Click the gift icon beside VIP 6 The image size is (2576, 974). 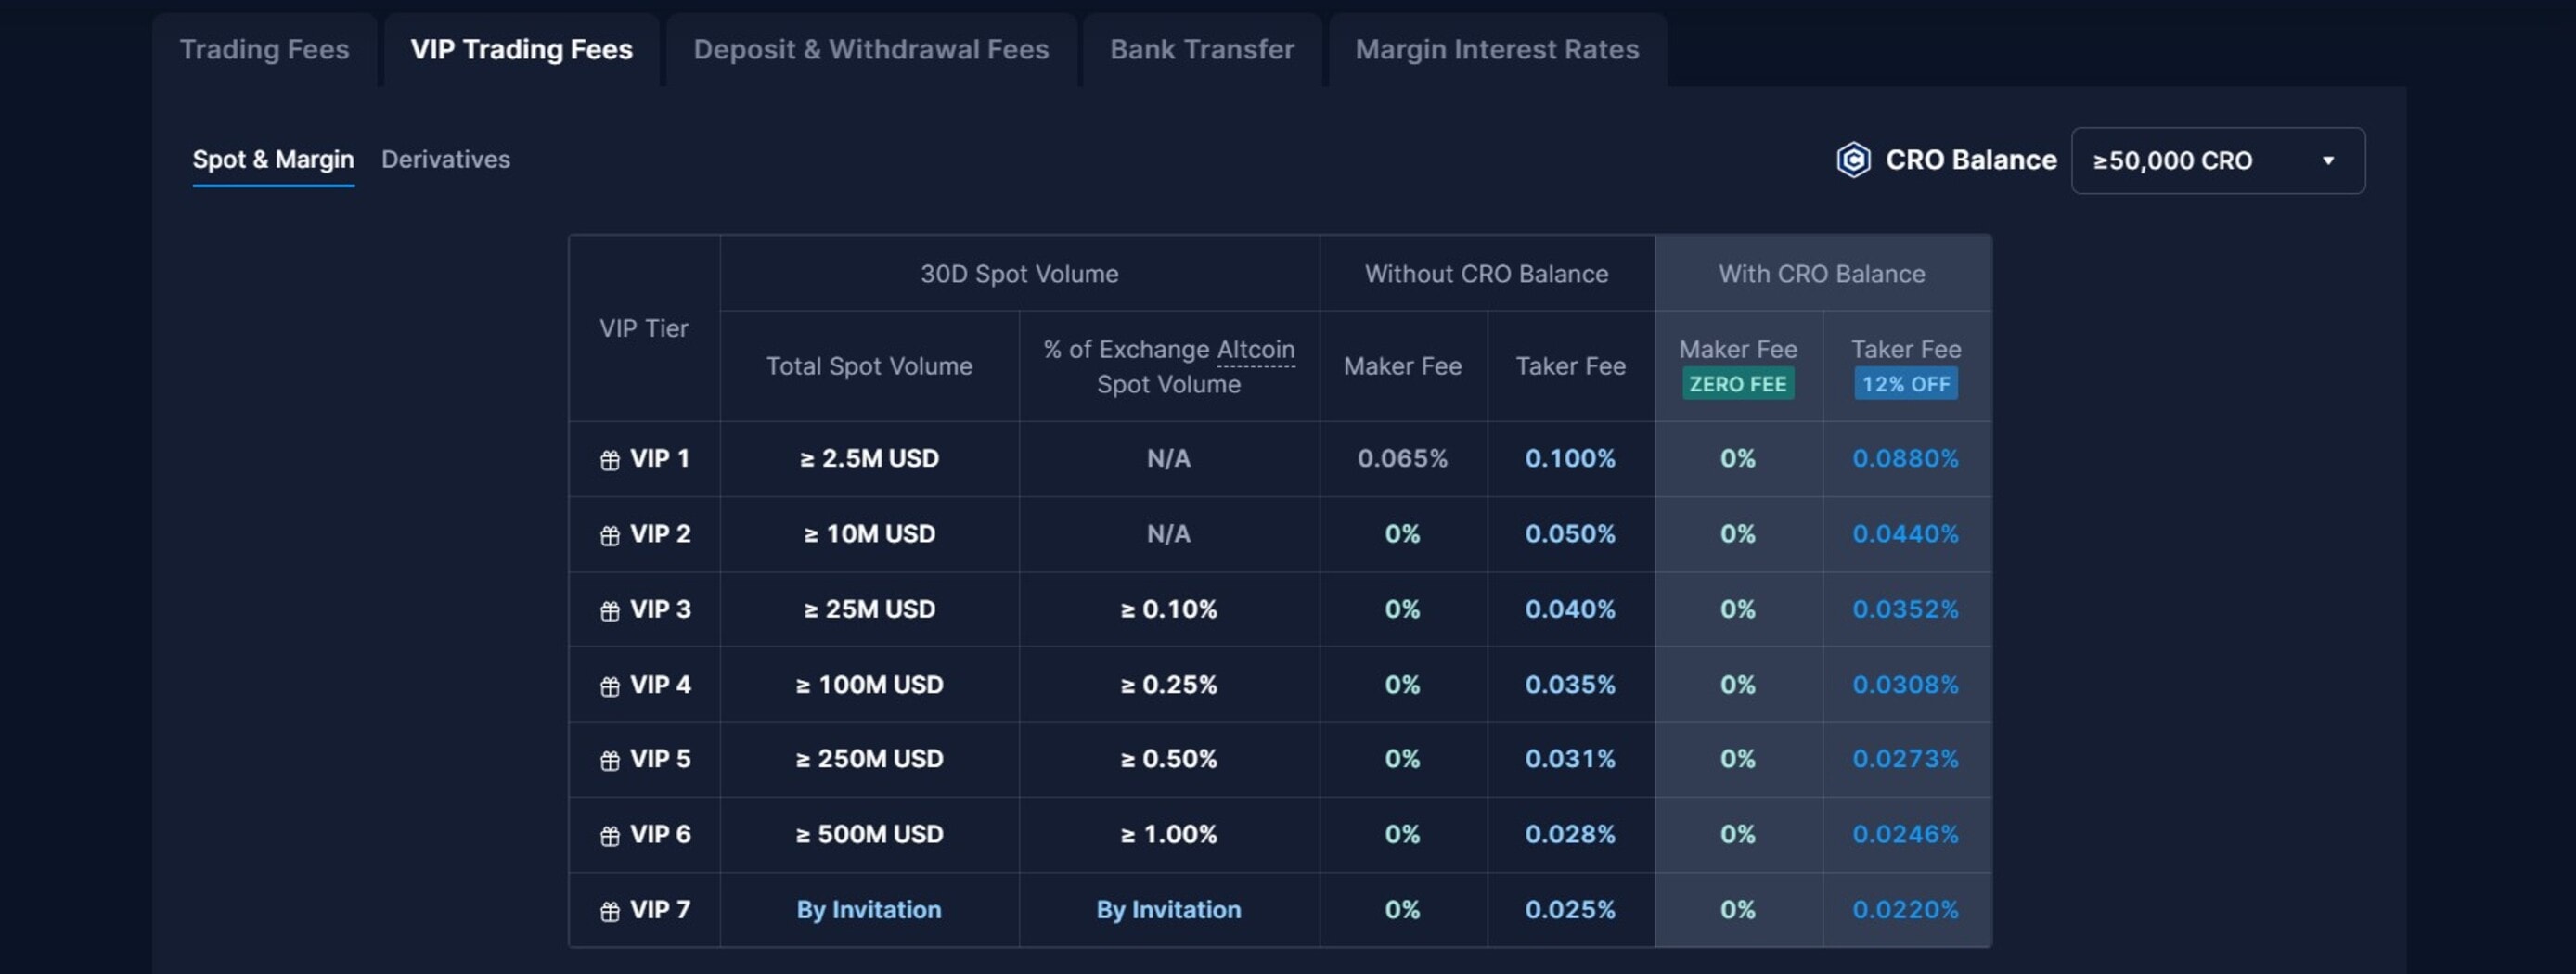pos(609,836)
